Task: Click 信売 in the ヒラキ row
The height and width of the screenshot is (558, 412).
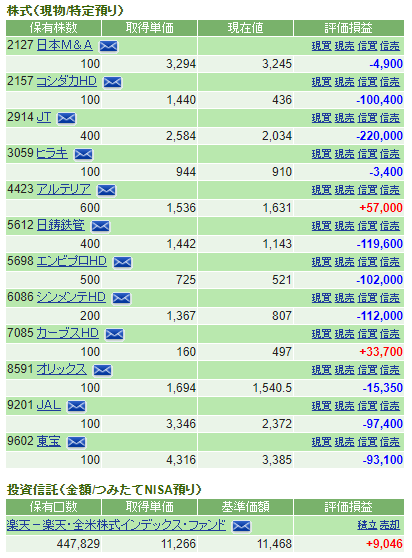Action: pos(390,154)
